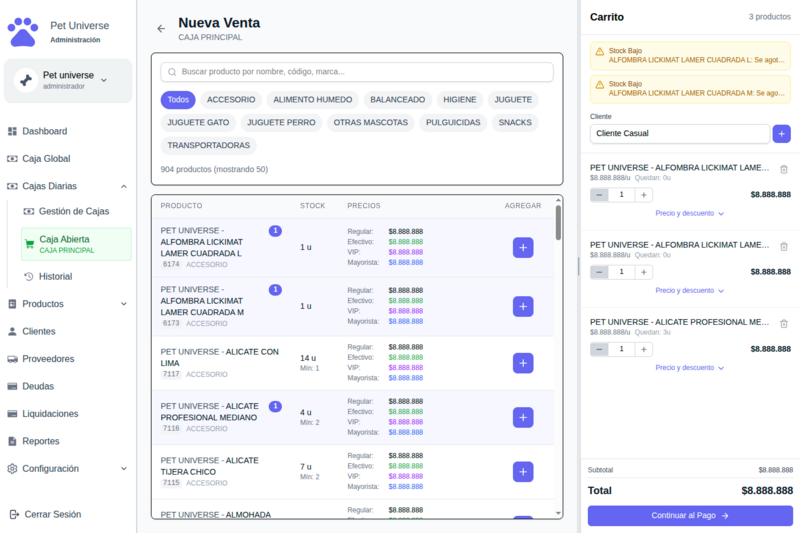Open the Reportes section

click(x=42, y=441)
